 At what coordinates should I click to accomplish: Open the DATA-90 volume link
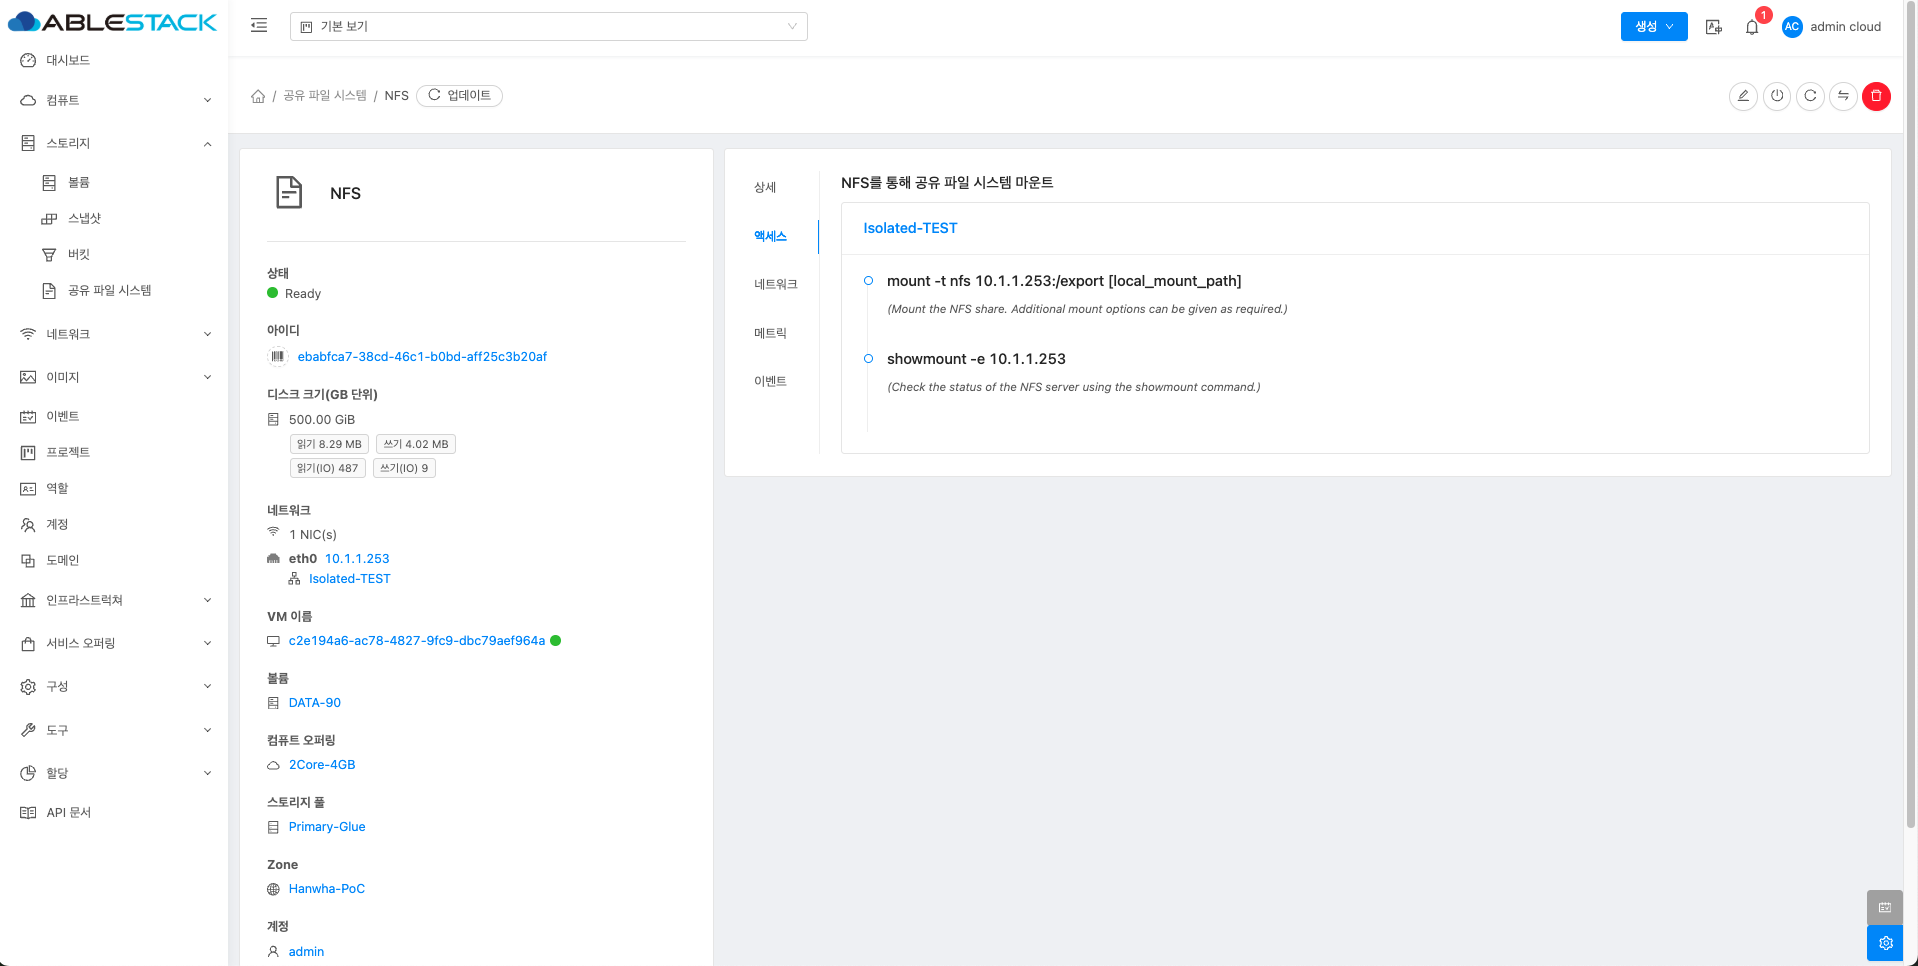(x=314, y=703)
